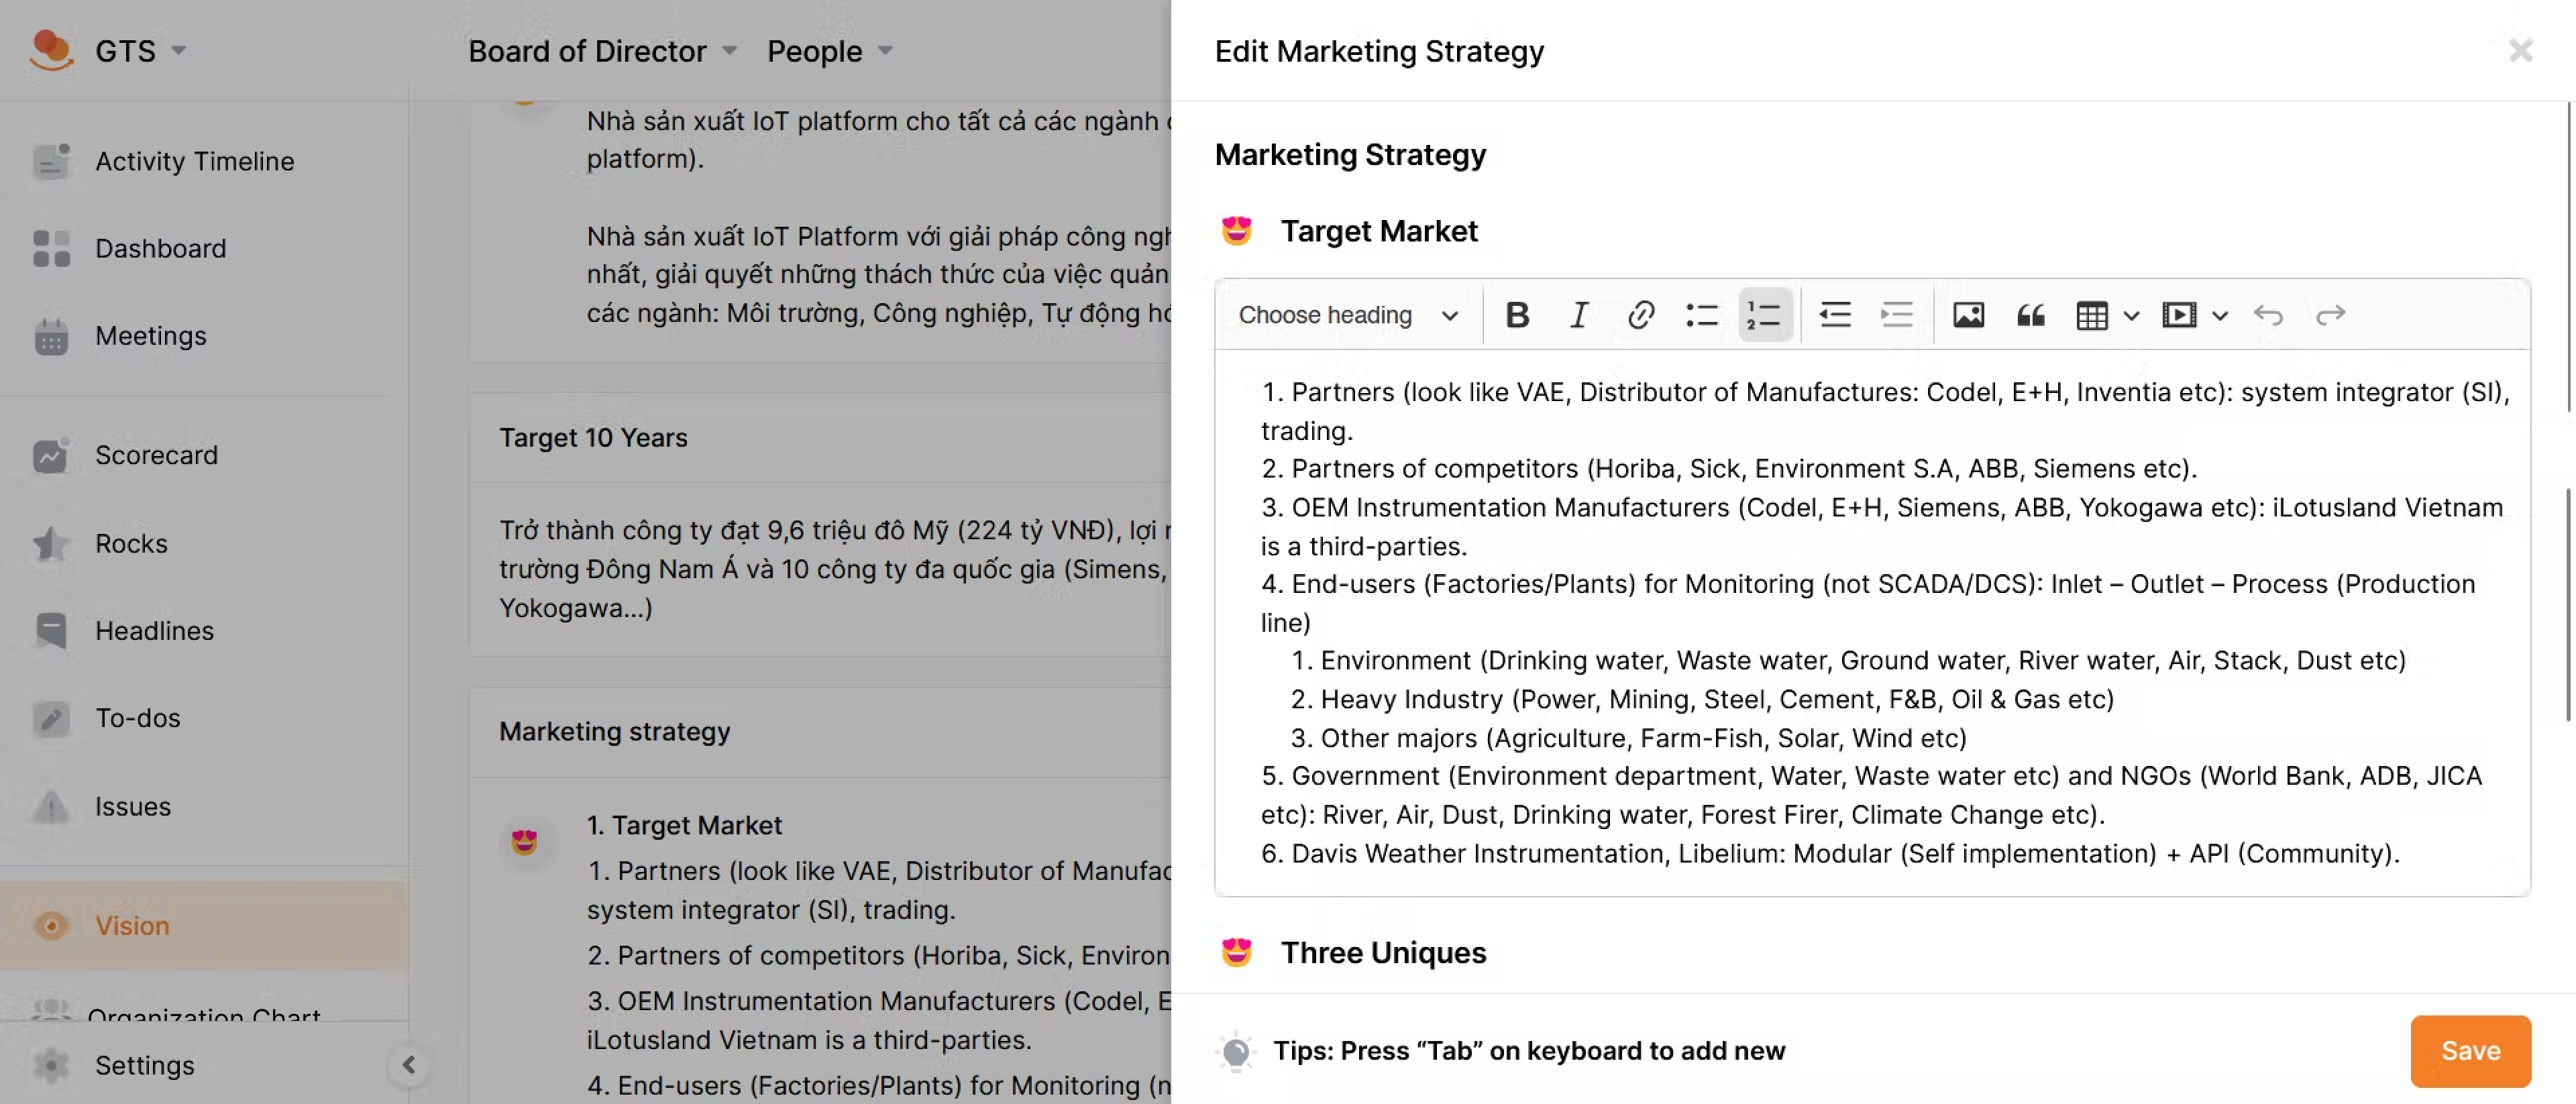Toggle the numbered list button
Viewport: 2576px width, 1104px height.
(1763, 315)
